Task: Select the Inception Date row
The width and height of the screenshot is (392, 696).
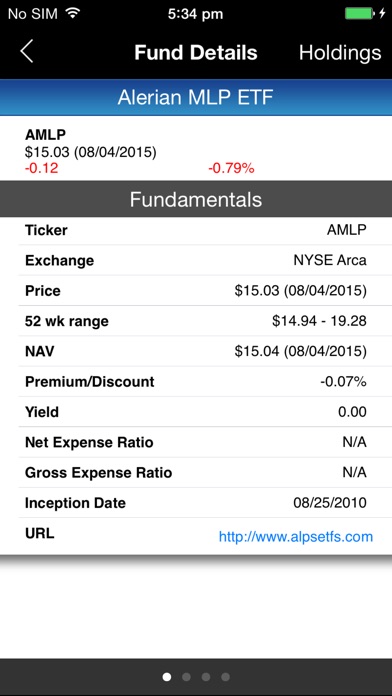Action: pyautogui.click(x=196, y=503)
